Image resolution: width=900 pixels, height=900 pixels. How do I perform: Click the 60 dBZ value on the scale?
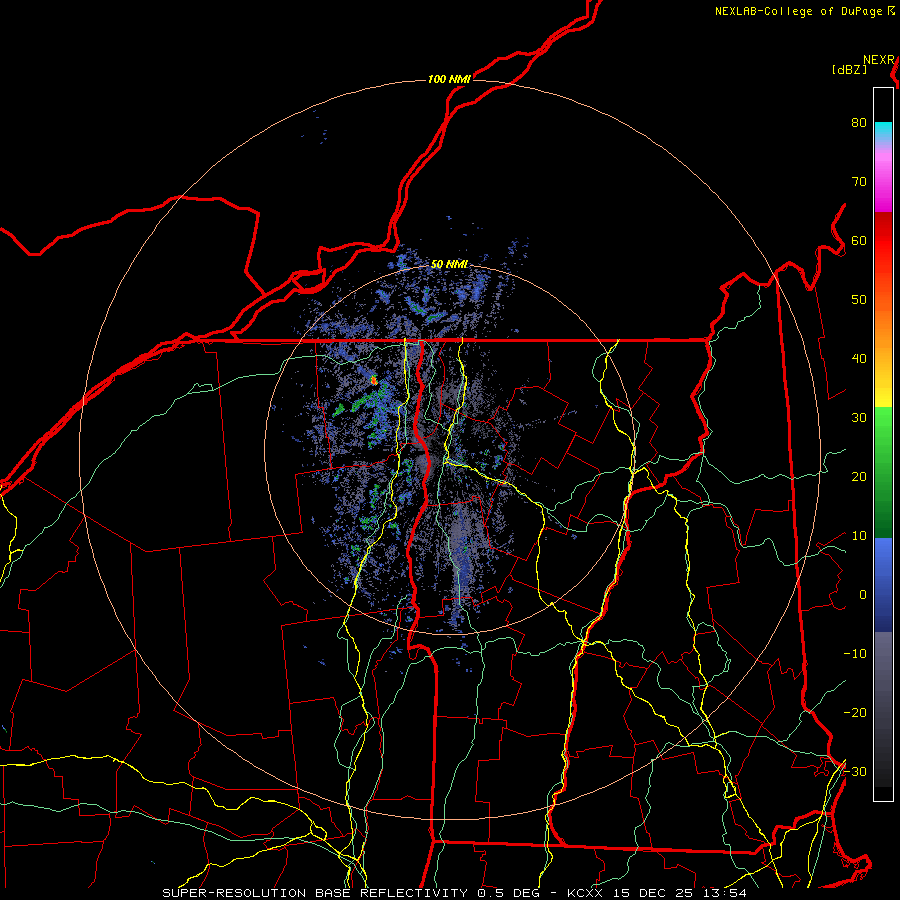click(859, 241)
